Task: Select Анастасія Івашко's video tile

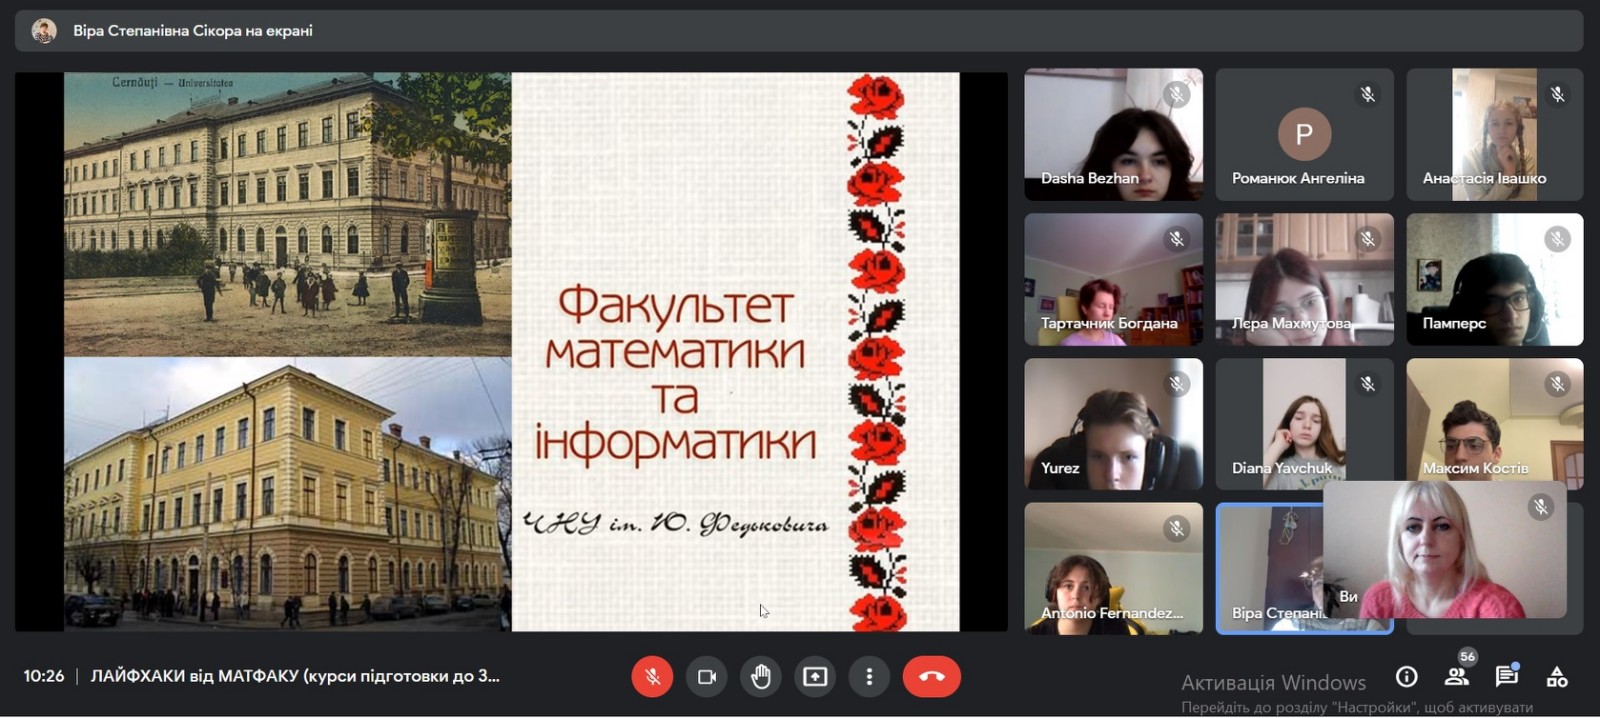Action: (x=1495, y=134)
